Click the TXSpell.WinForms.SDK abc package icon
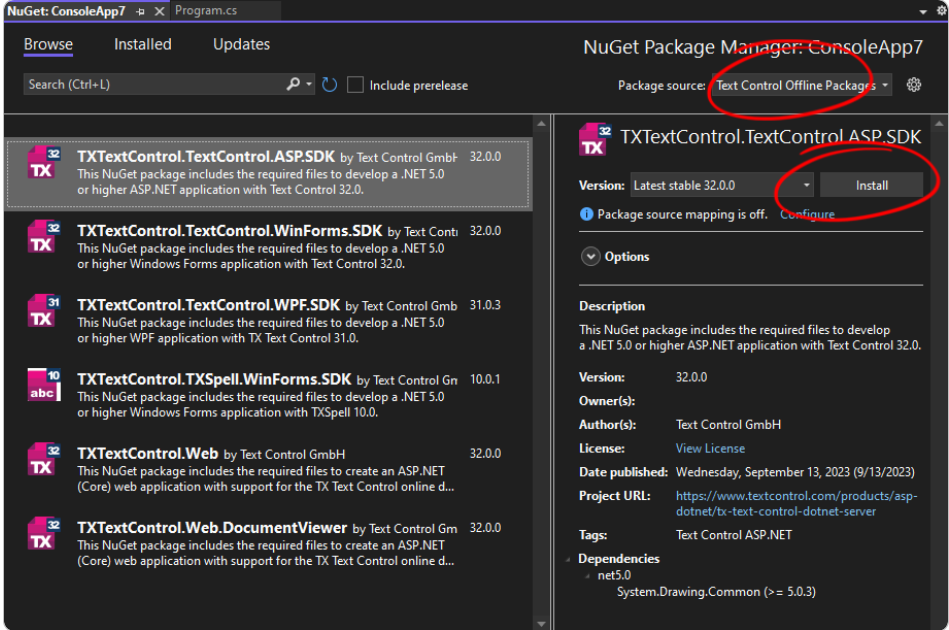 click(44, 386)
